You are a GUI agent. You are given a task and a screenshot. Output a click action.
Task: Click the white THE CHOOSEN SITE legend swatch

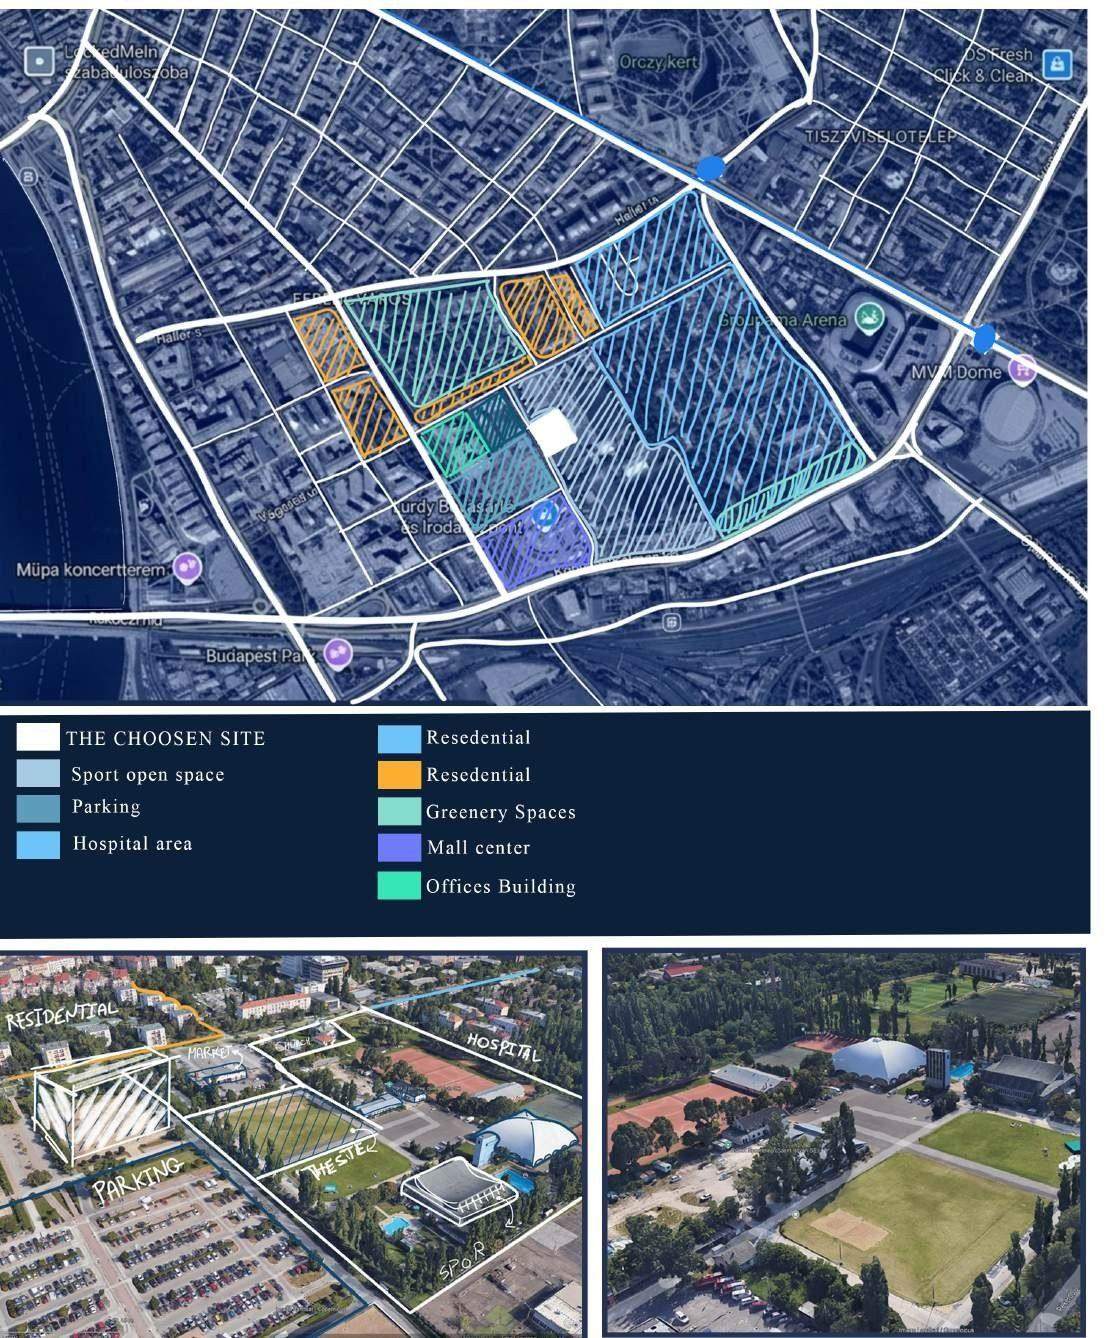(x=37, y=737)
